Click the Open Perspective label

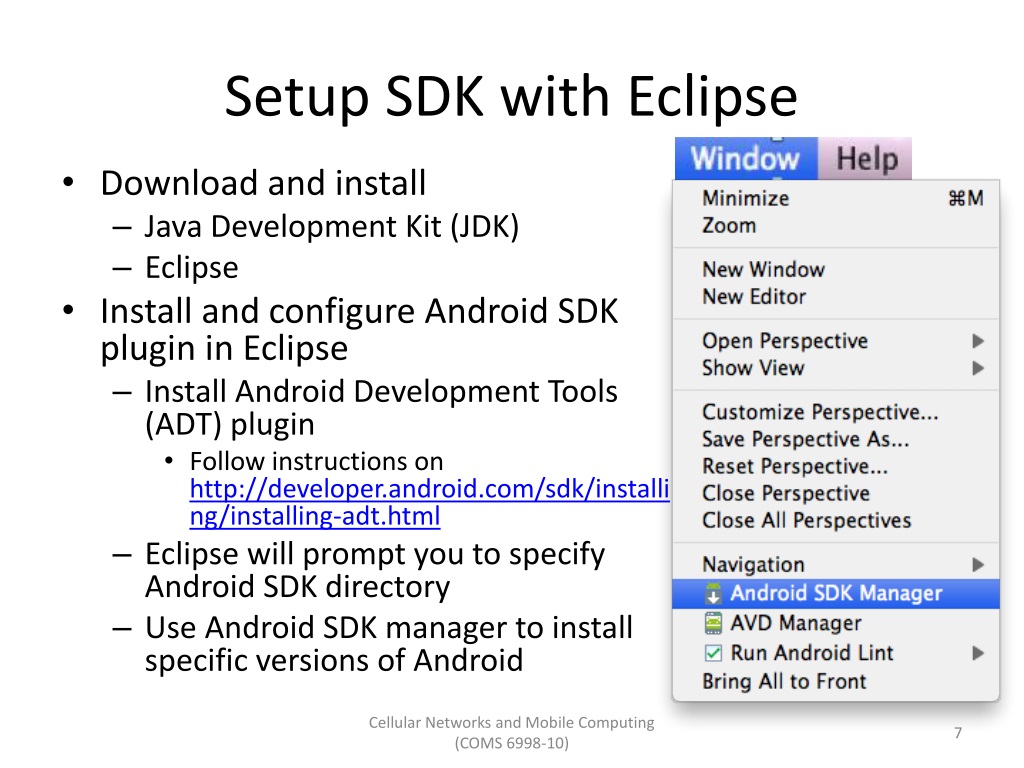click(785, 341)
